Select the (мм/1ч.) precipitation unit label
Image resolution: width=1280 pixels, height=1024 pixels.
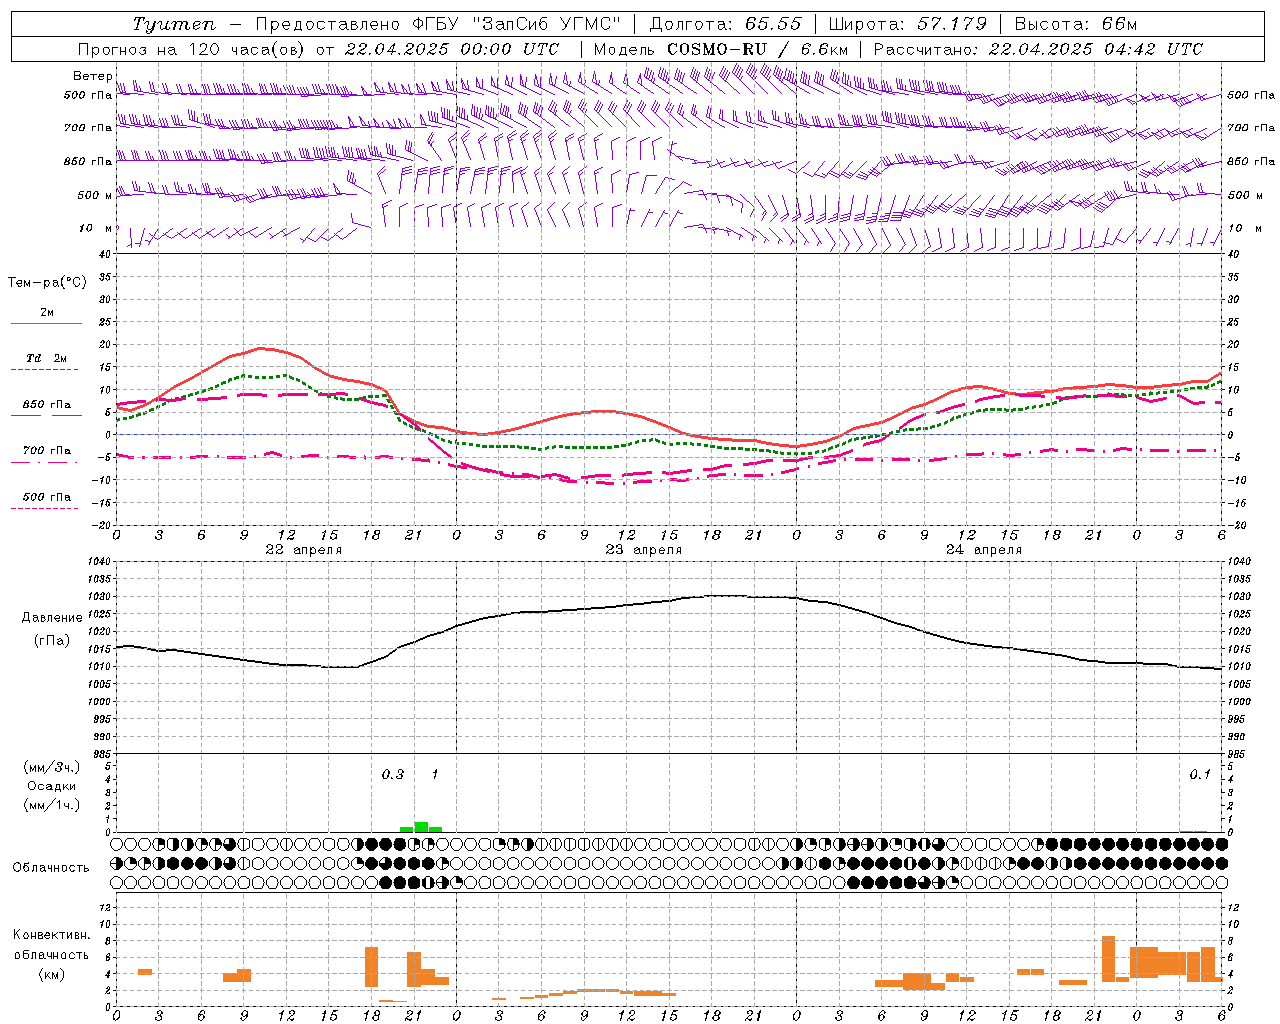click(x=52, y=805)
